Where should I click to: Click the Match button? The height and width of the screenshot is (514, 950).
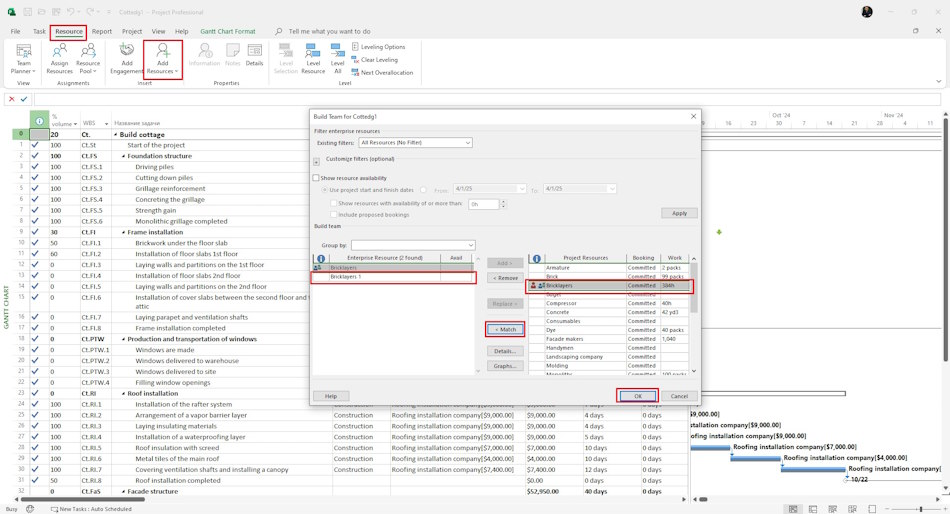(x=505, y=329)
